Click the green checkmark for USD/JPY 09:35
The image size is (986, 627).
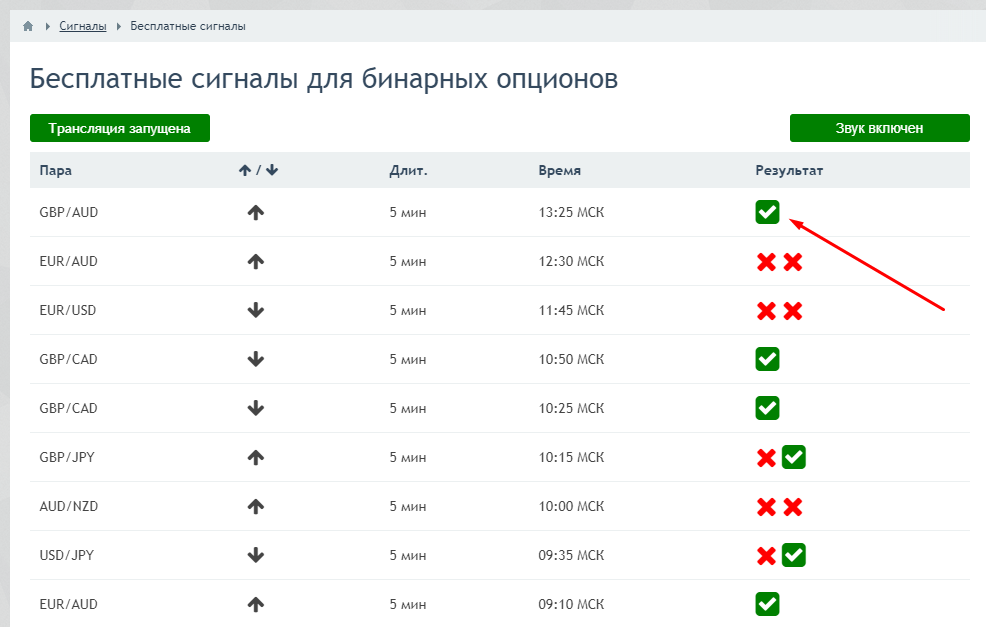pos(794,555)
